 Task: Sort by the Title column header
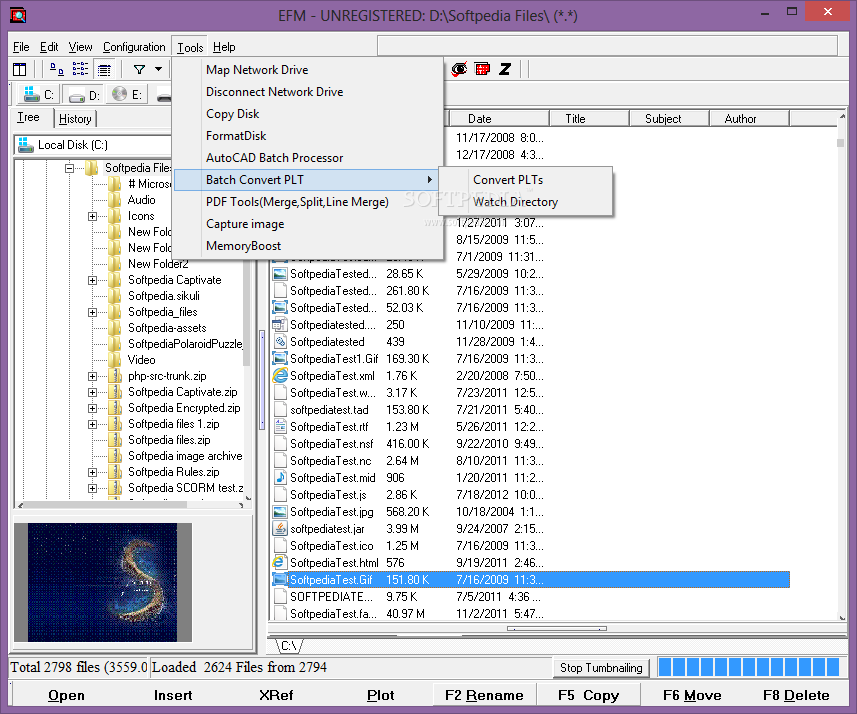coord(589,119)
